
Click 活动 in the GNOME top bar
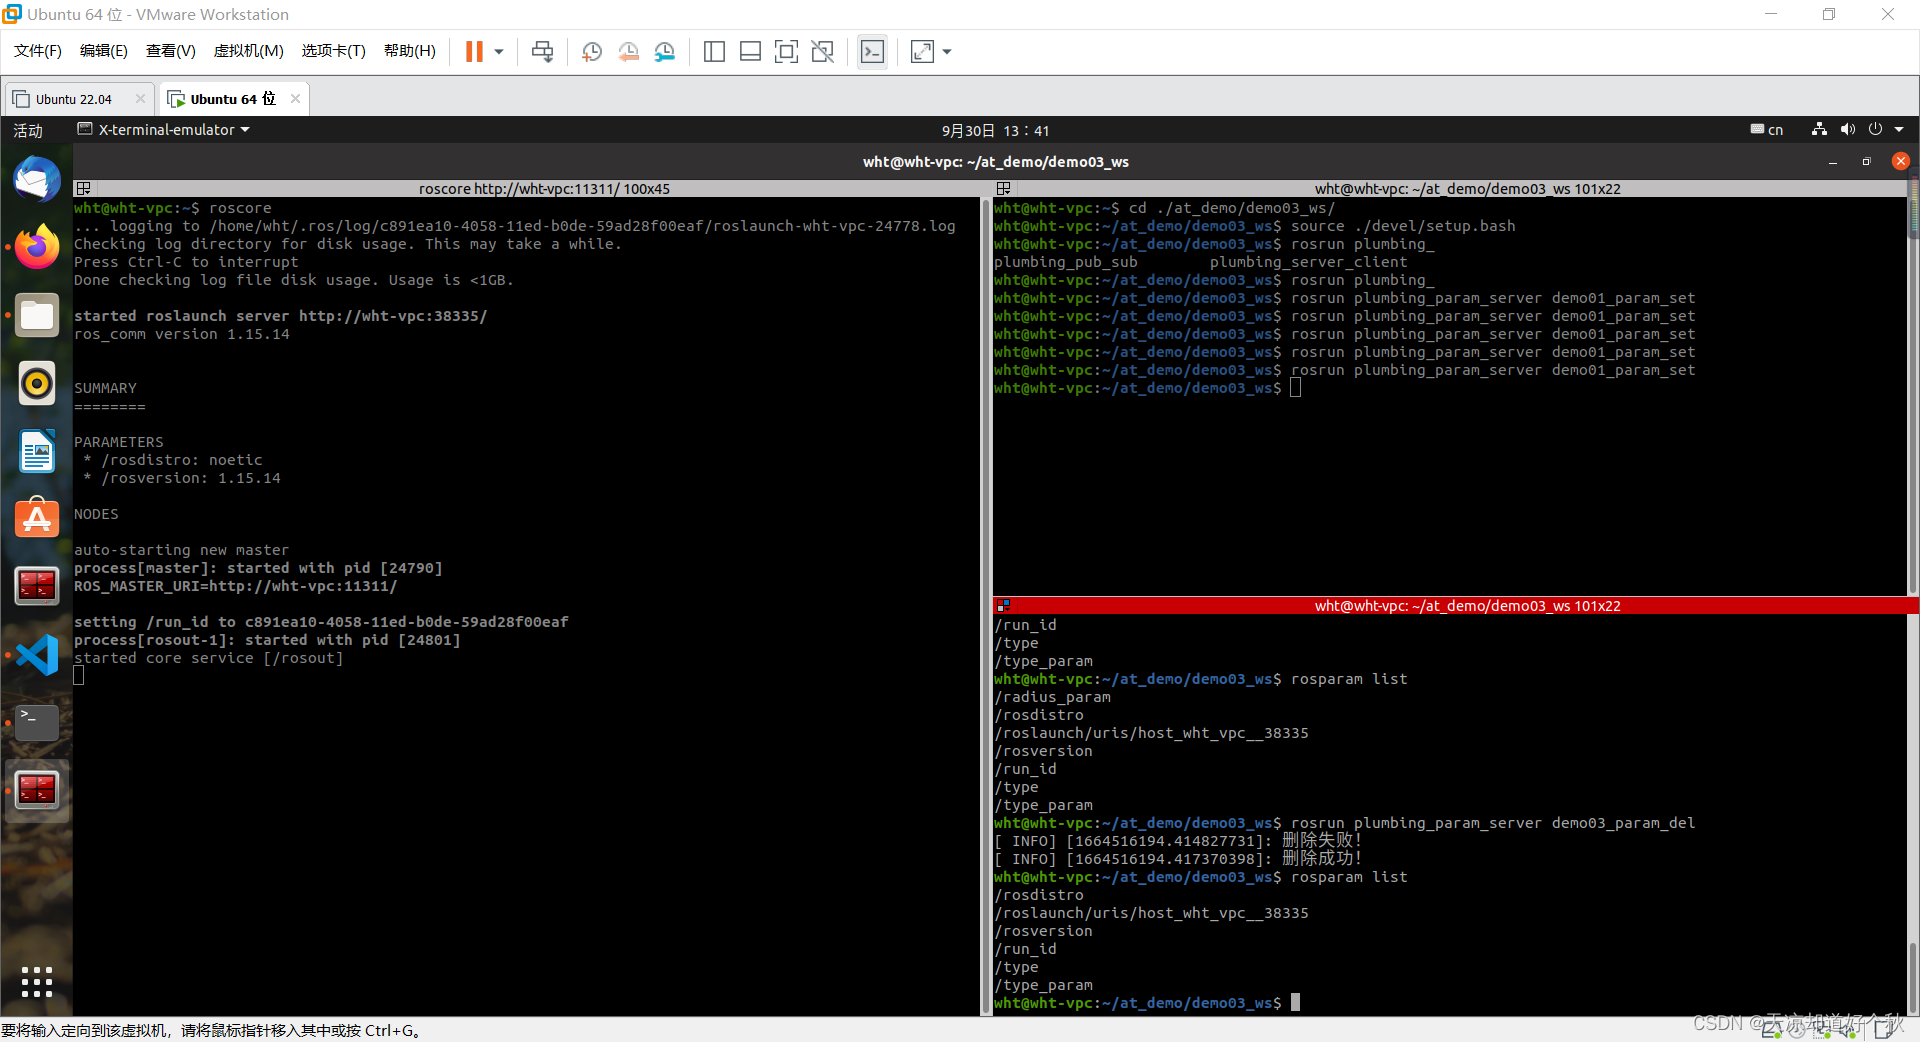click(28, 130)
